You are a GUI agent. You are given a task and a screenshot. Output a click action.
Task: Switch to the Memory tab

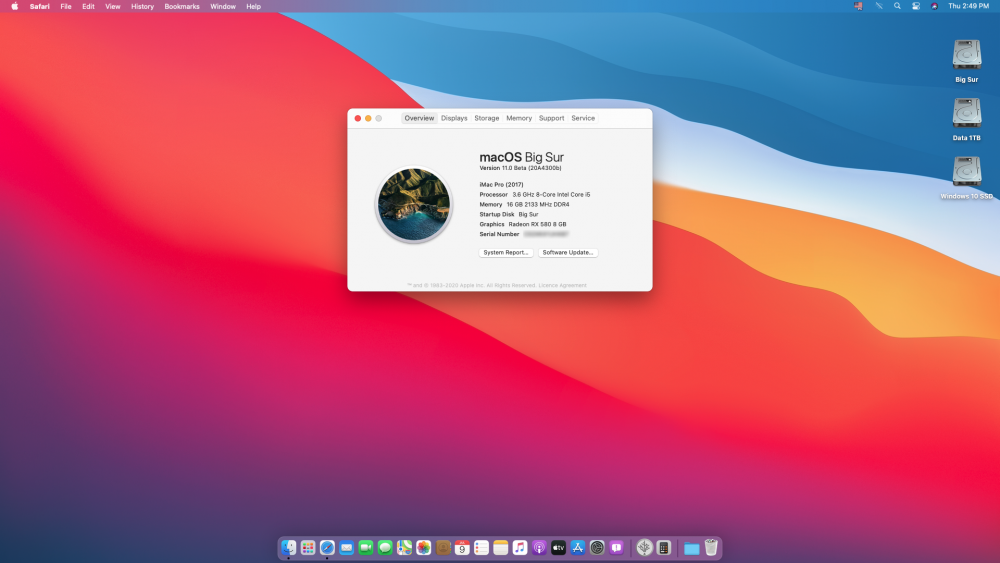[x=519, y=118]
